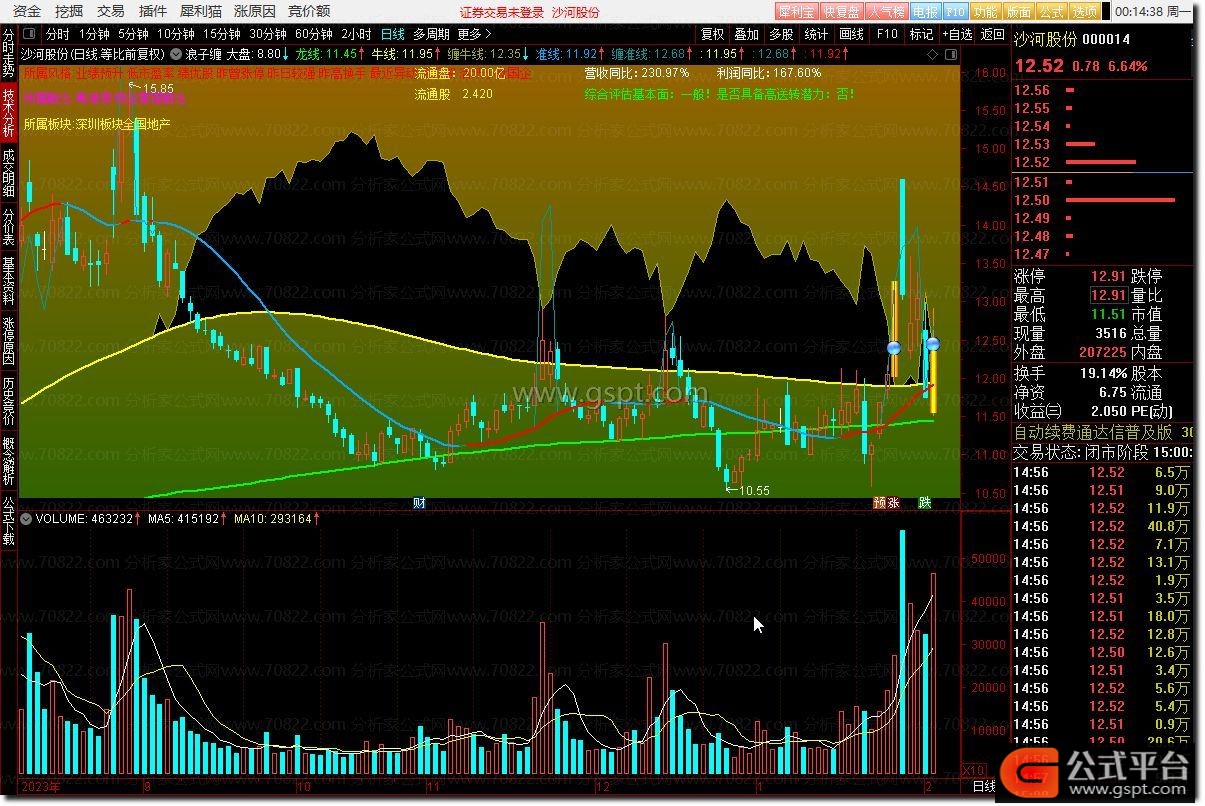
Task: Switch to 2小时 period
Action: (356, 34)
